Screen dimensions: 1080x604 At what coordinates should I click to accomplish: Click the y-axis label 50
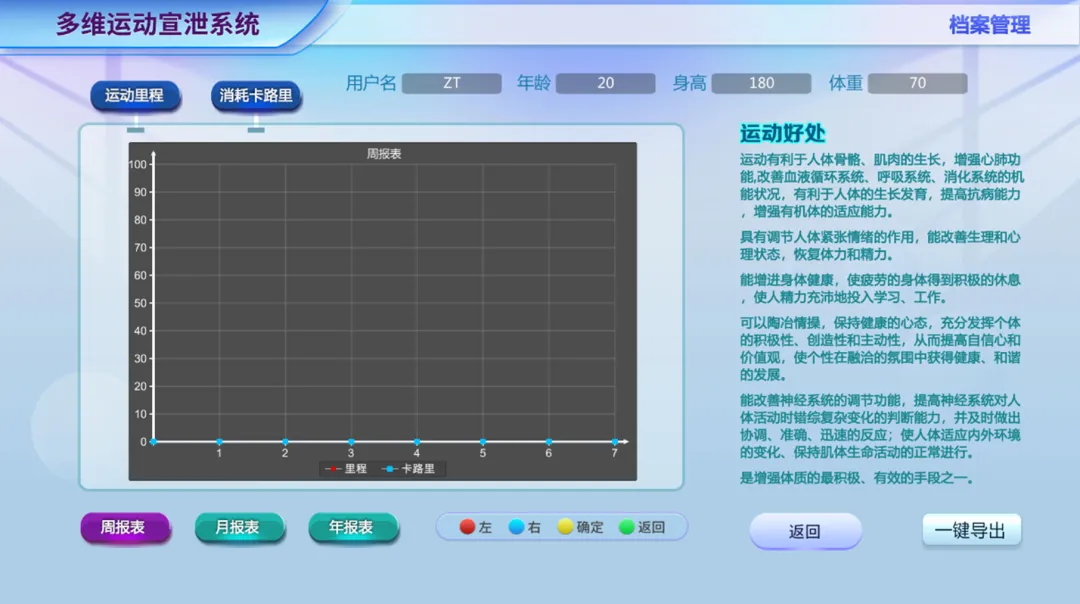[141, 303]
